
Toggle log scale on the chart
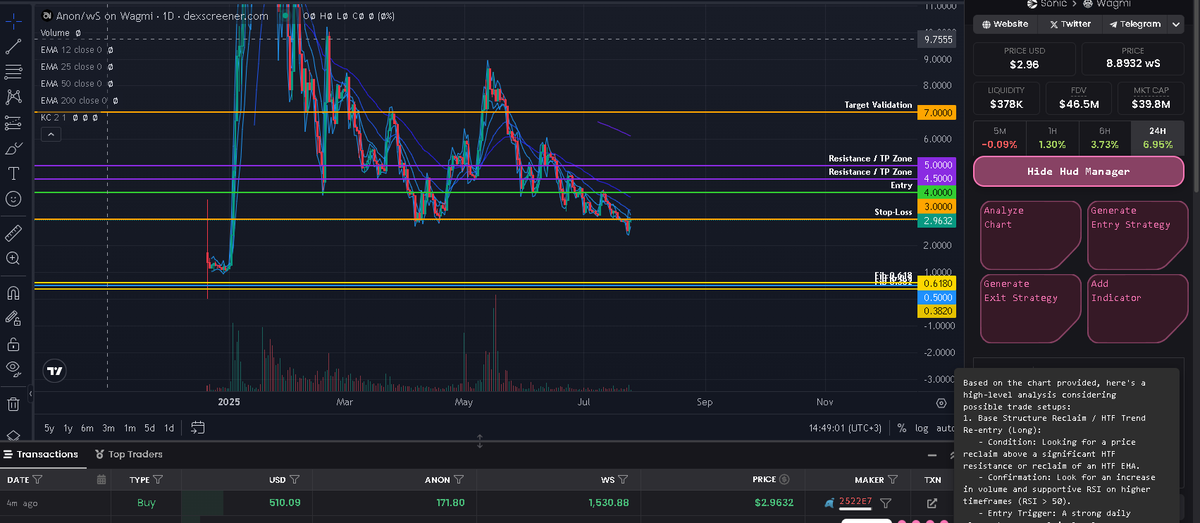click(920, 428)
